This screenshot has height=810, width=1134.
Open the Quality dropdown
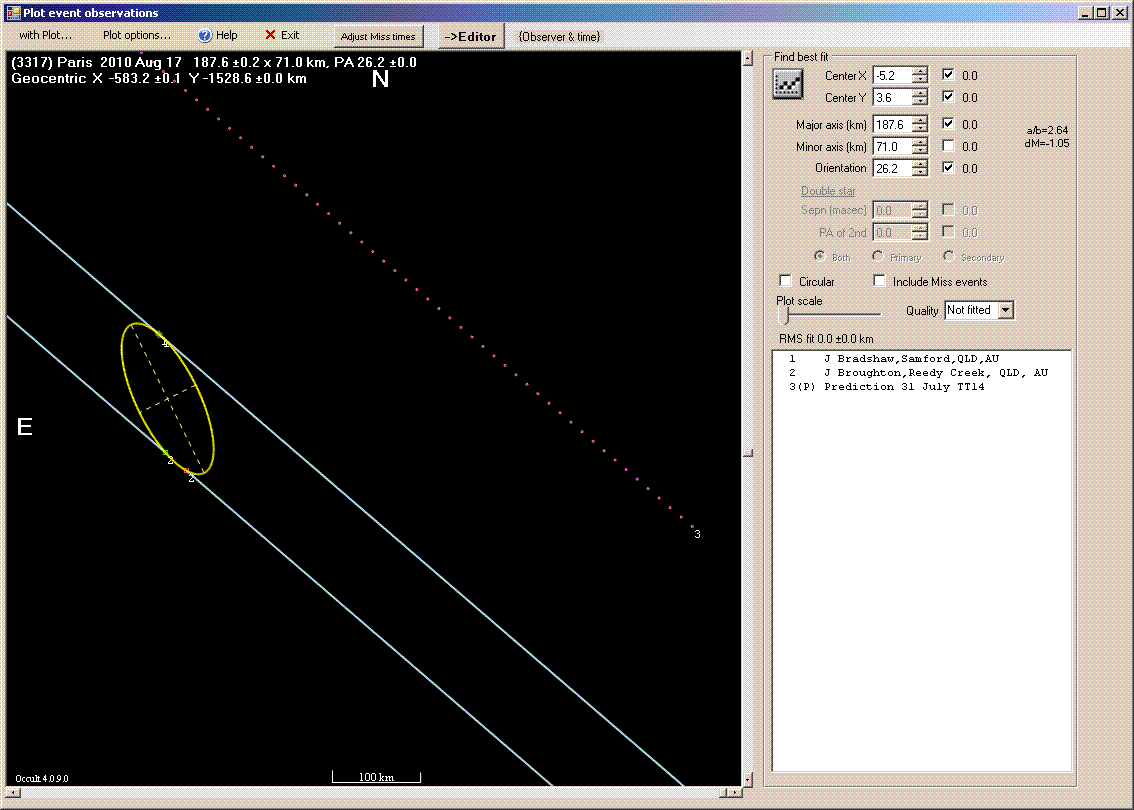click(x=1006, y=310)
